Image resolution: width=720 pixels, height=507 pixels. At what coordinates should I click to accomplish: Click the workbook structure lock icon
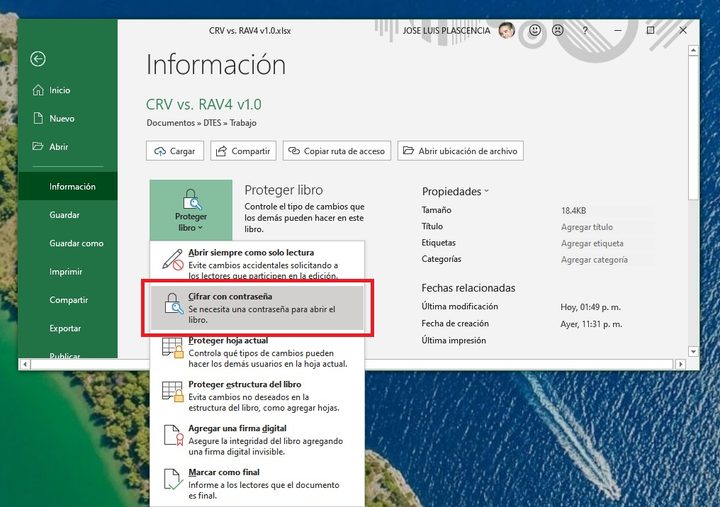point(173,392)
